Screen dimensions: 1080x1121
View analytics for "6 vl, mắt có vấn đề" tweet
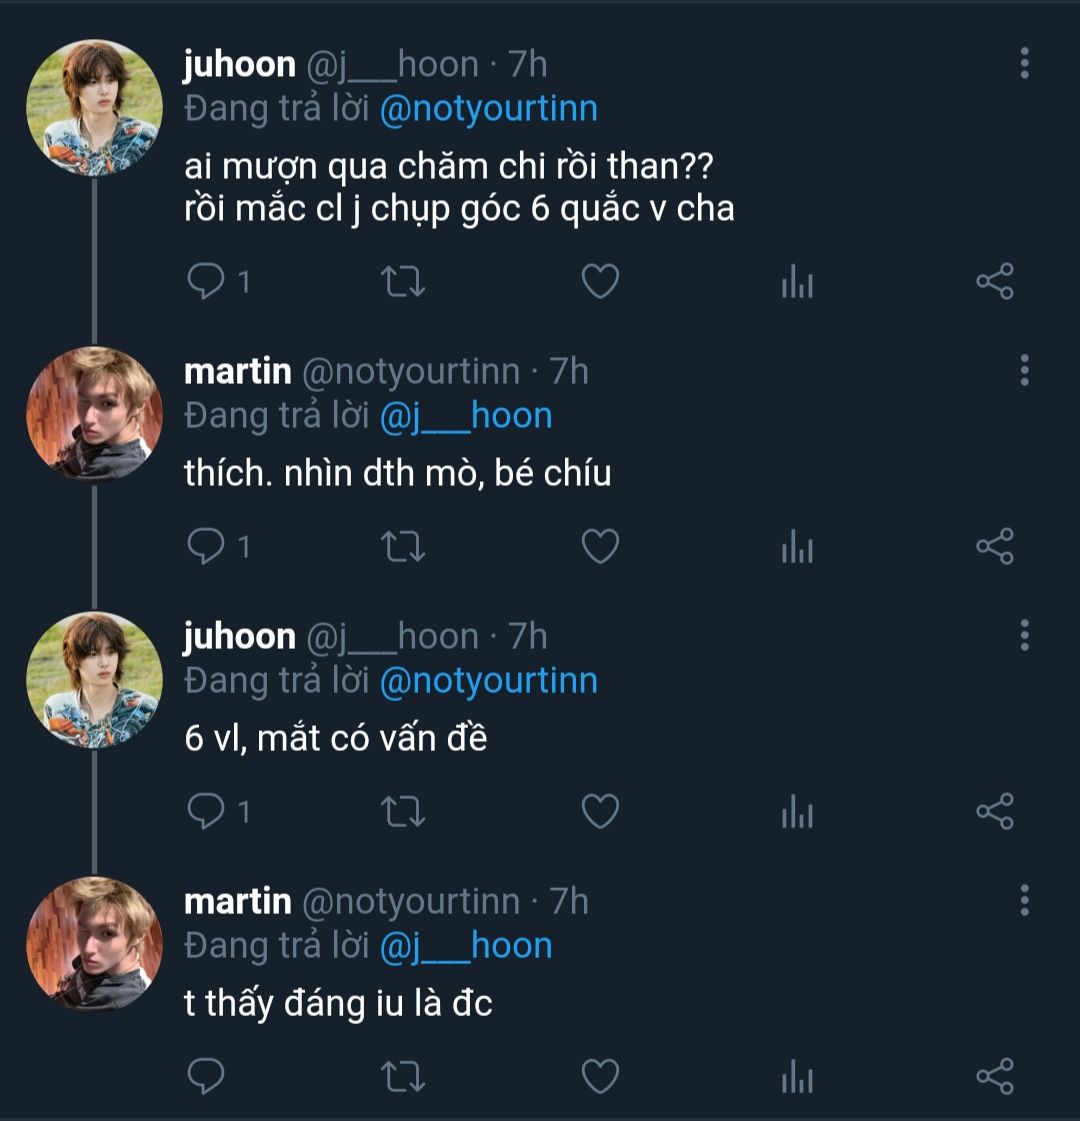point(797,813)
